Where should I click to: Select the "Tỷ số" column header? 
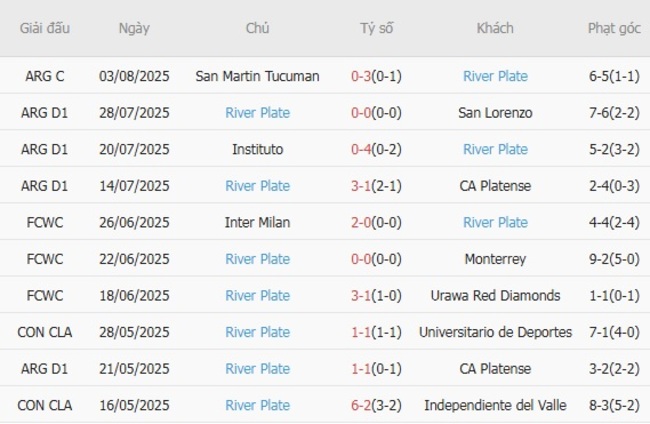point(376,28)
